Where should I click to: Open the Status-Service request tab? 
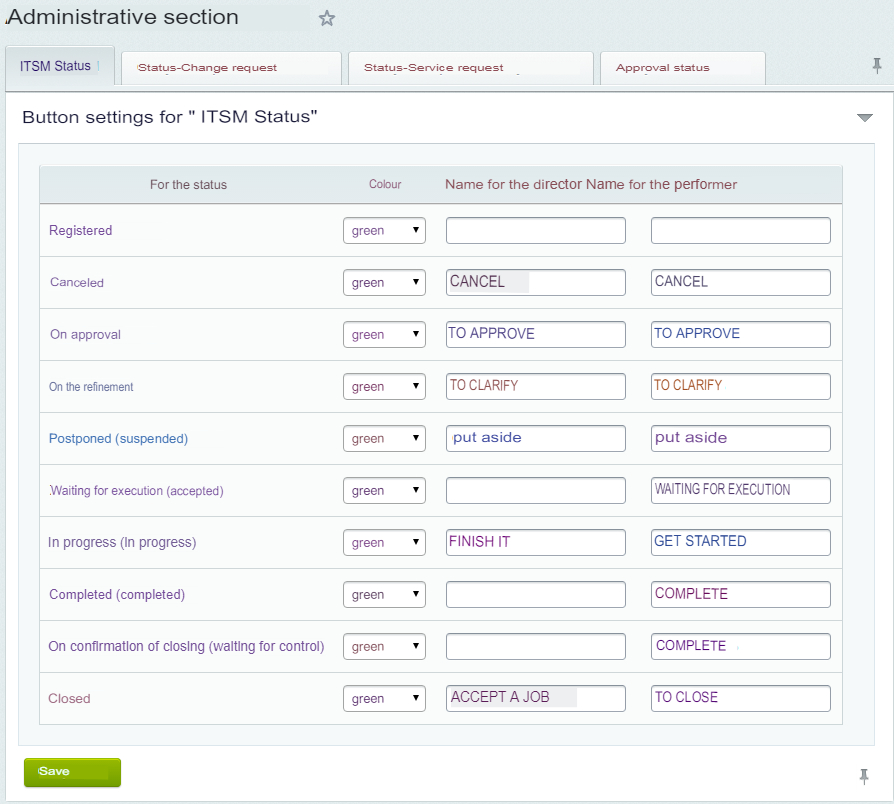(470, 68)
